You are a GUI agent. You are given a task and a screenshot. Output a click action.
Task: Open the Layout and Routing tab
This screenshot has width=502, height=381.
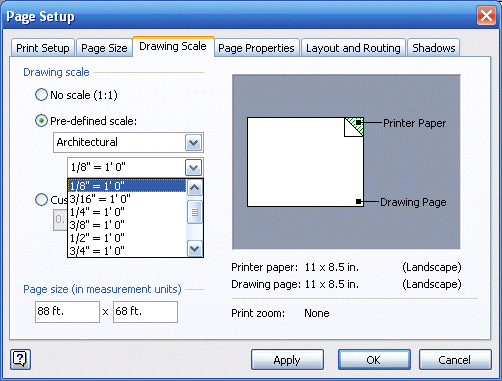(353, 48)
